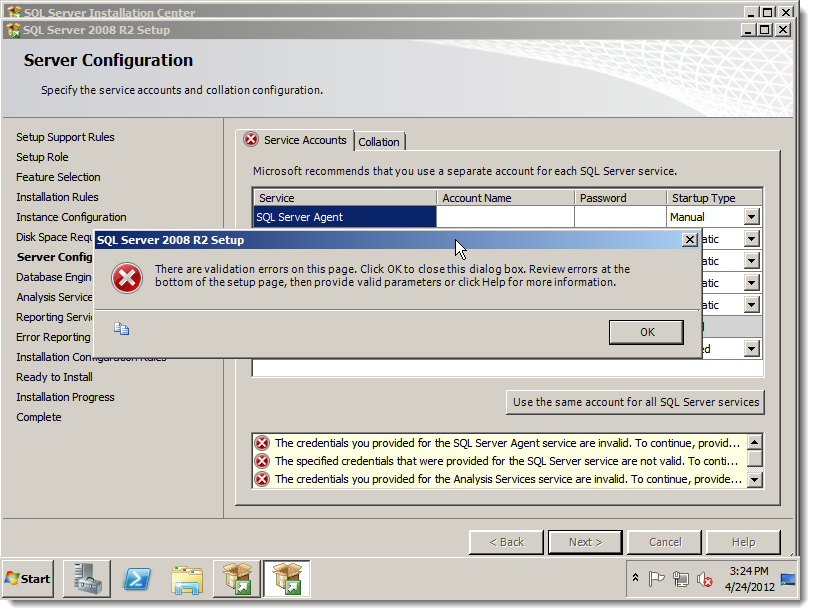Click the Startup Type column header

pos(714,198)
